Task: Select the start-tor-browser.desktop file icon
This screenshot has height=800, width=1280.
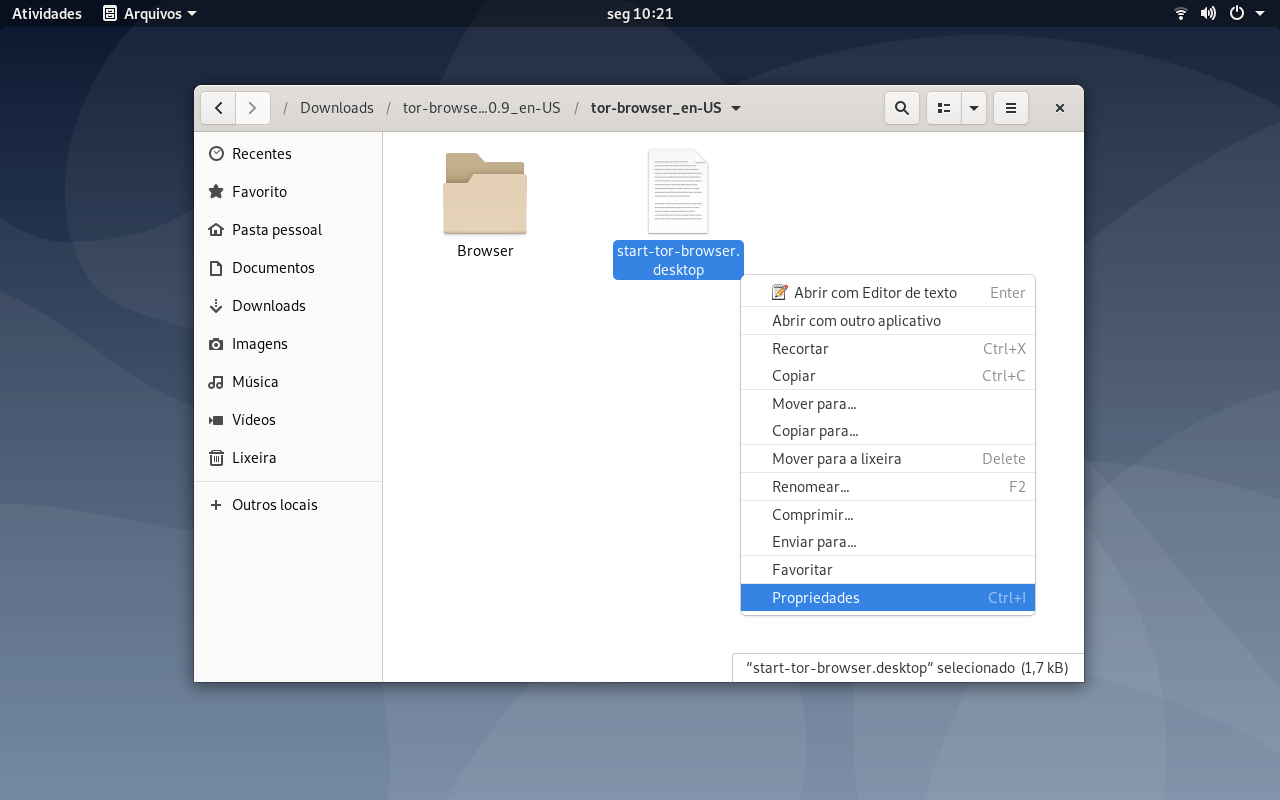Action: tap(678, 191)
